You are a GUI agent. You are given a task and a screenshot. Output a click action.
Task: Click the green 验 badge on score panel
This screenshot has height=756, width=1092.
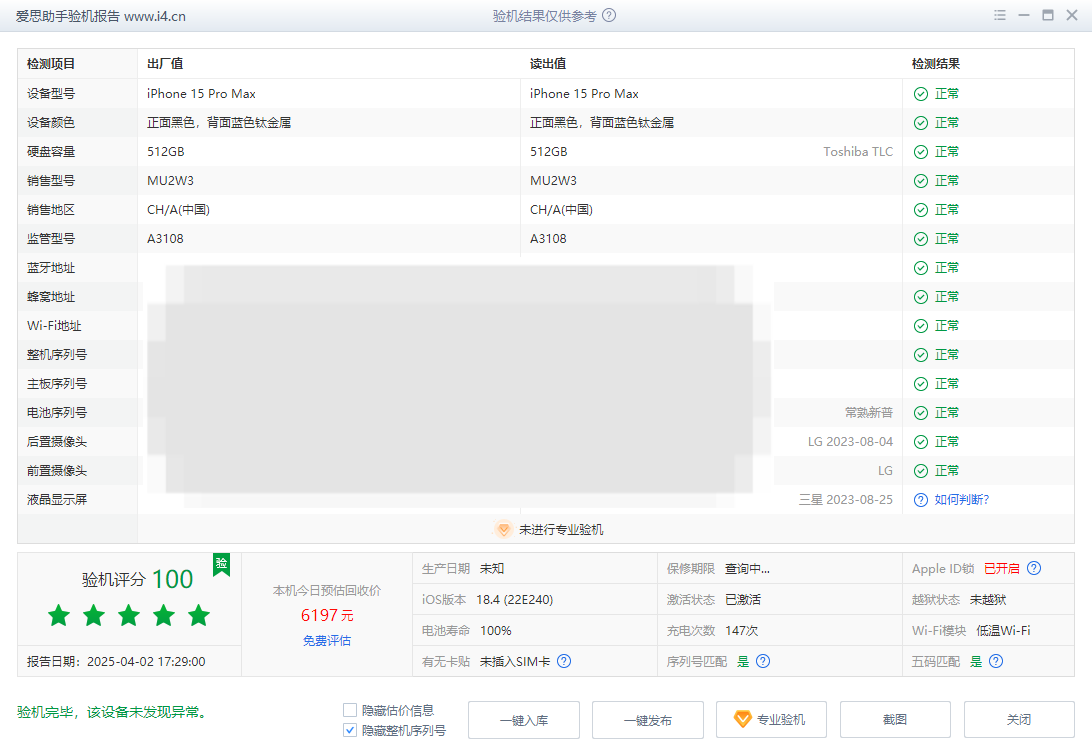(221, 564)
